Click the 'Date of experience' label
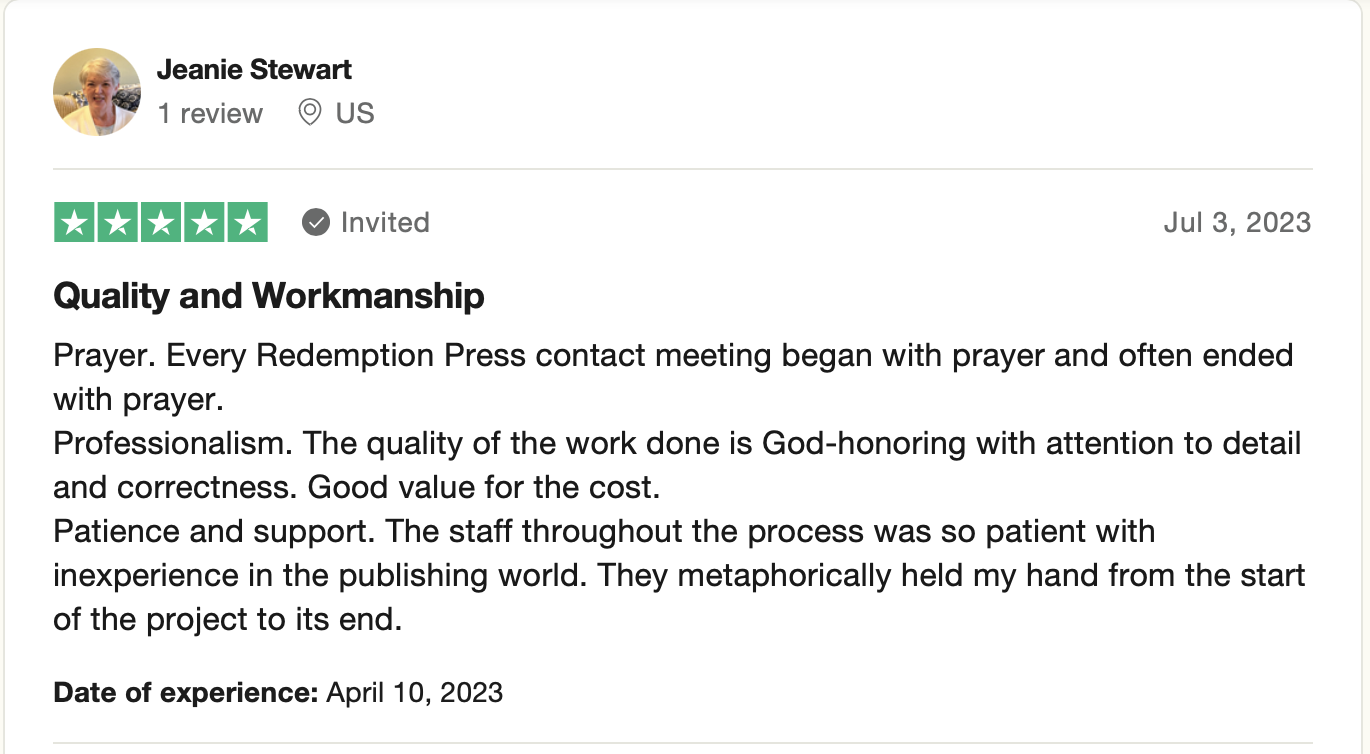This screenshot has width=1370, height=754. point(186,692)
